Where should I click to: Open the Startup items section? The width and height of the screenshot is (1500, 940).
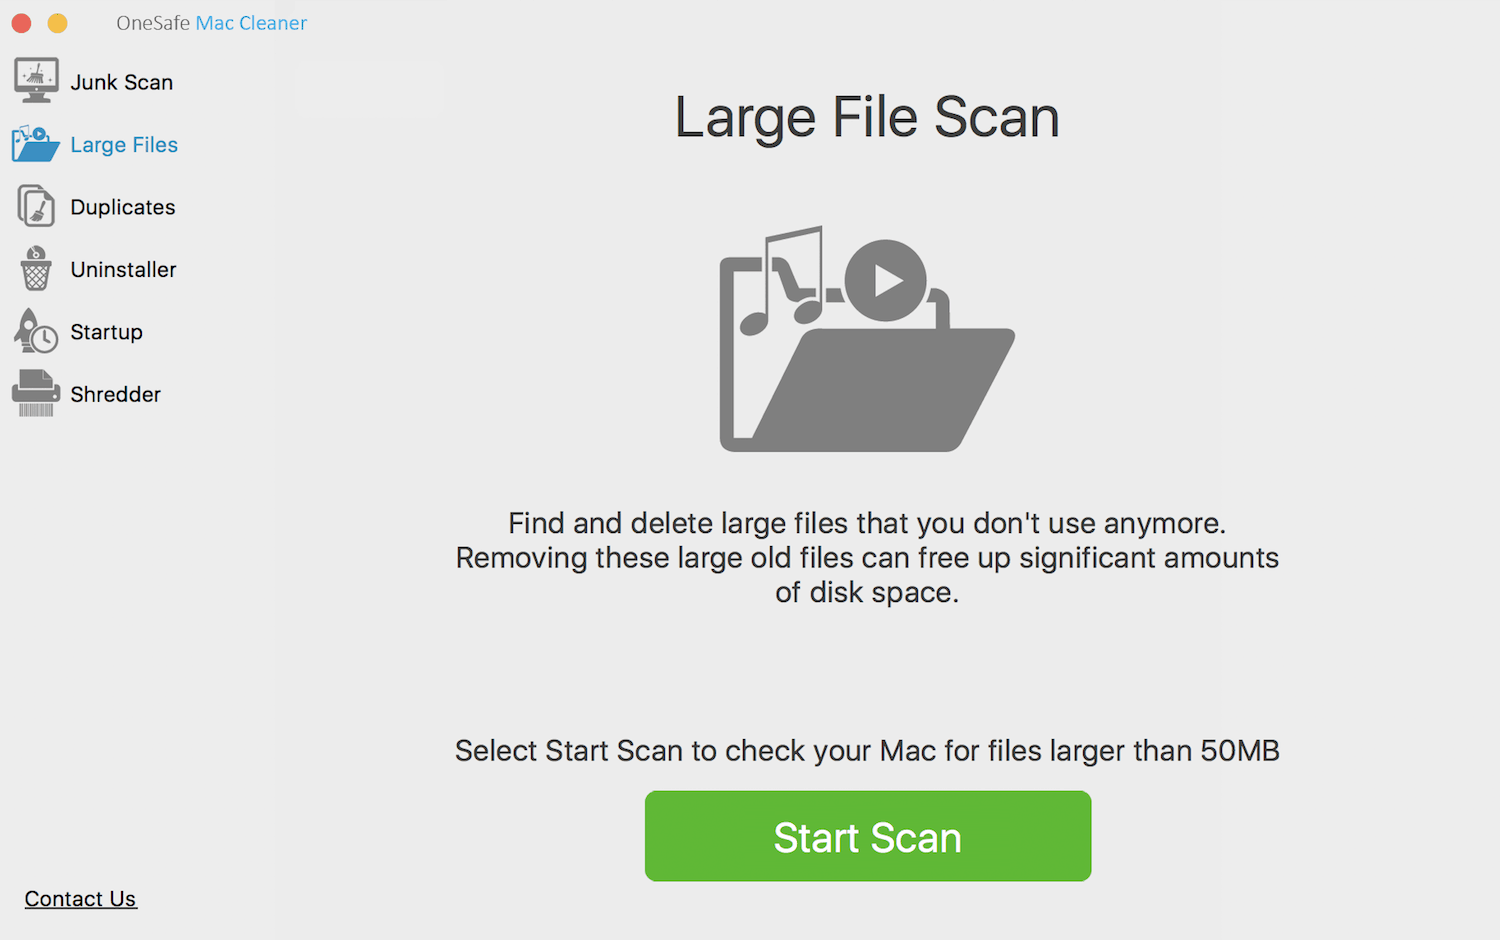click(x=106, y=331)
